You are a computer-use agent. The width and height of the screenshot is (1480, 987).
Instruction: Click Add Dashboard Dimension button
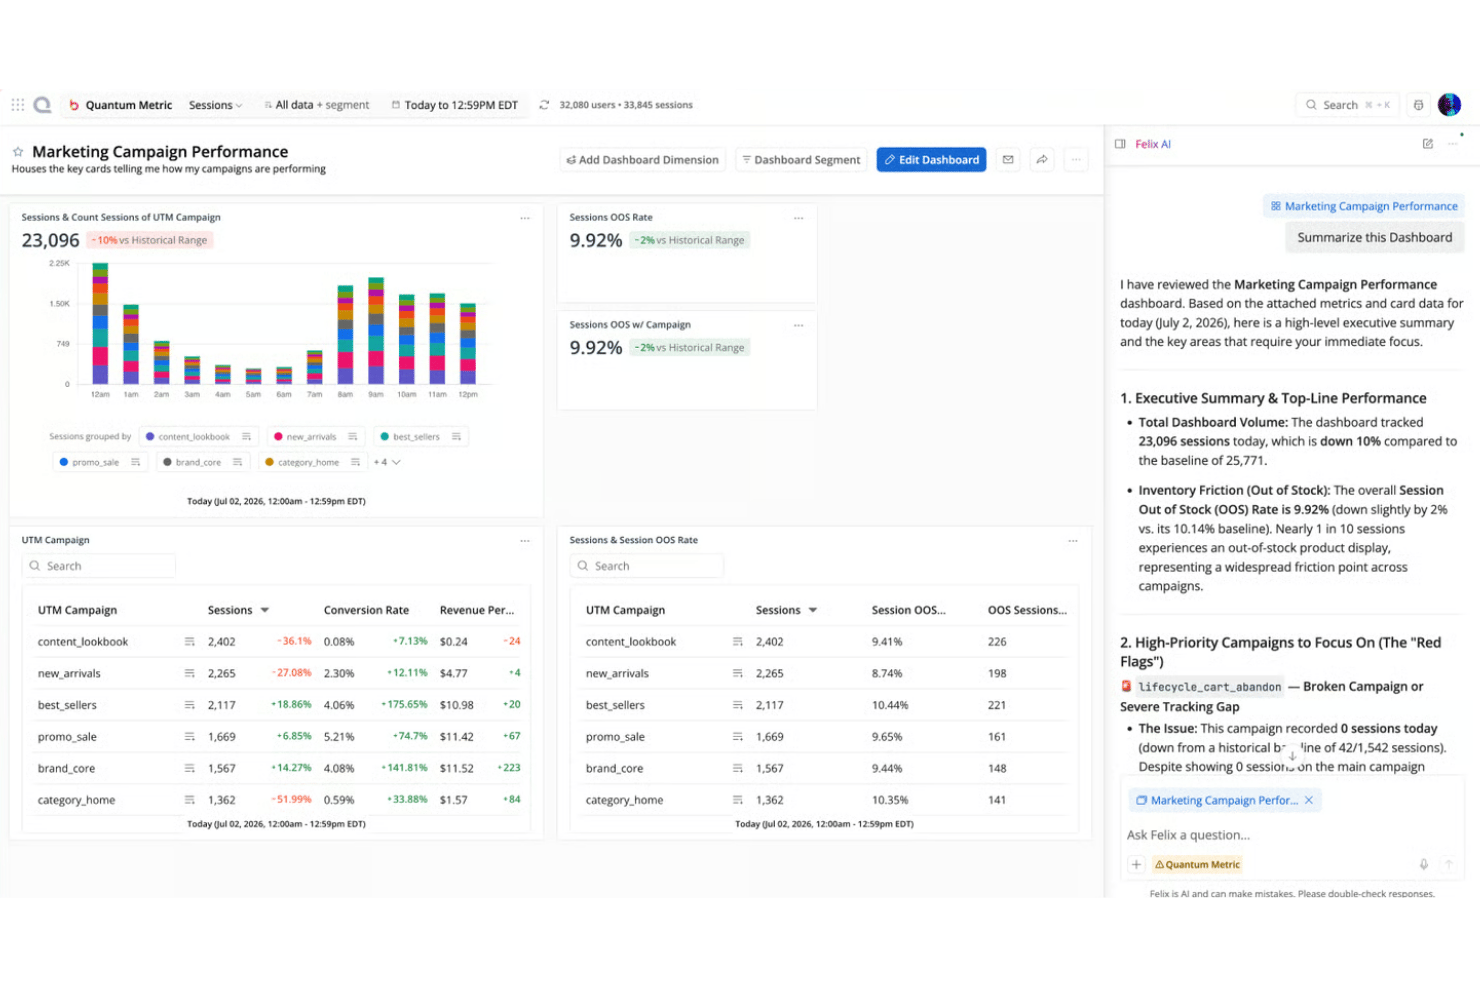click(x=642, y=160)
